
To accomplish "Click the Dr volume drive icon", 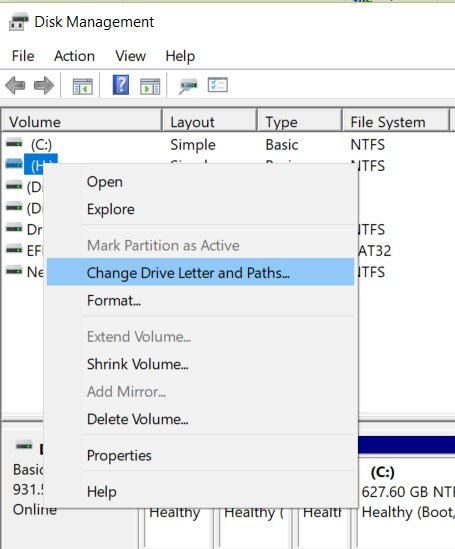I will [x=14, y=229].
